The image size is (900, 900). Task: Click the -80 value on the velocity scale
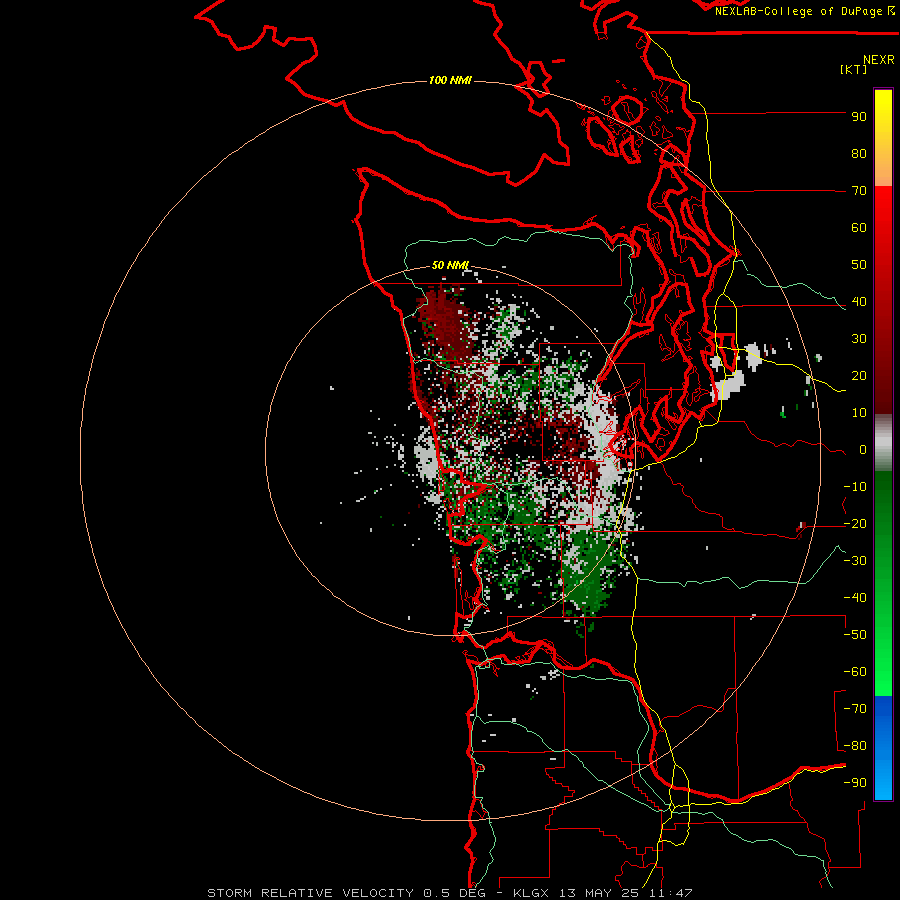pyautogui.click(x=855, y=746)
